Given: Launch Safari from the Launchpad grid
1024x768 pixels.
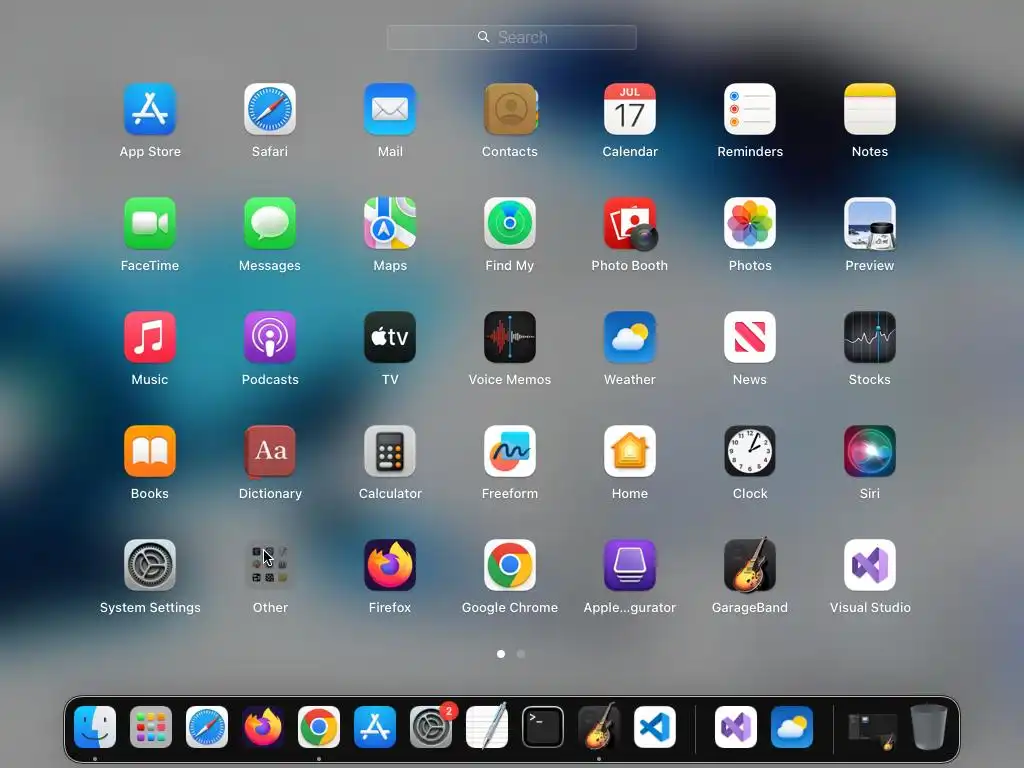Looking at the screenshot, I should coord(270,109).
